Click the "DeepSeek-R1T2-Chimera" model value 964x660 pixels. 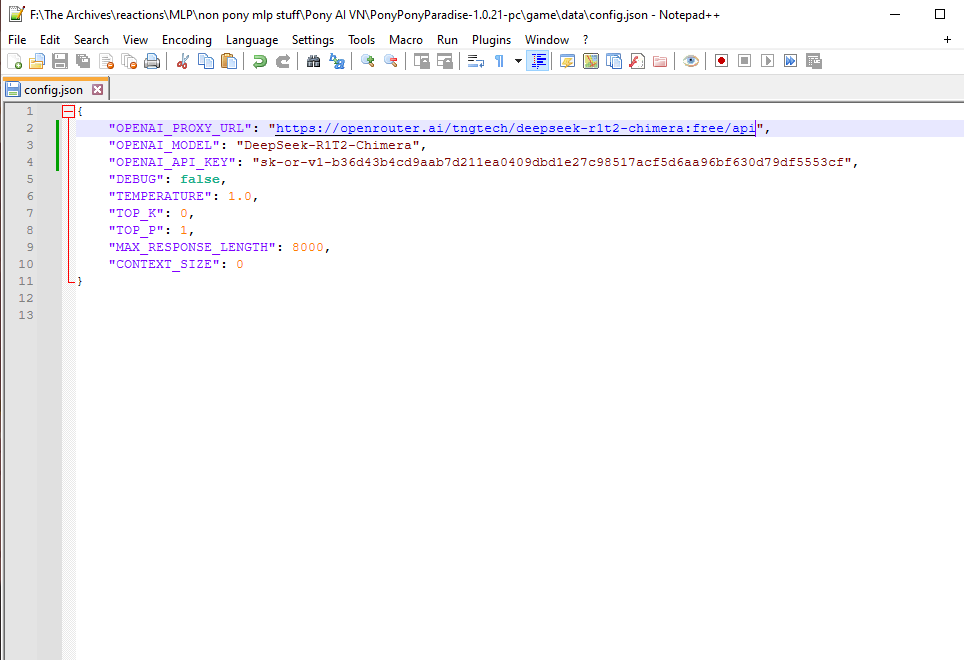click(x=328, y=145)
